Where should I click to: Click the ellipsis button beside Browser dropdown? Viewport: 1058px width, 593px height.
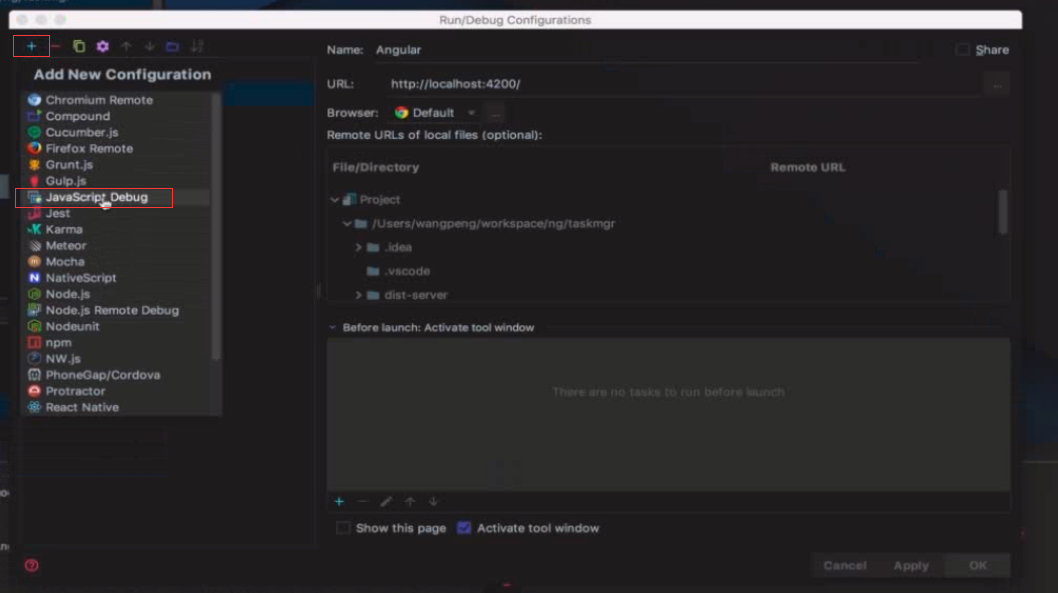coord(495,113)
